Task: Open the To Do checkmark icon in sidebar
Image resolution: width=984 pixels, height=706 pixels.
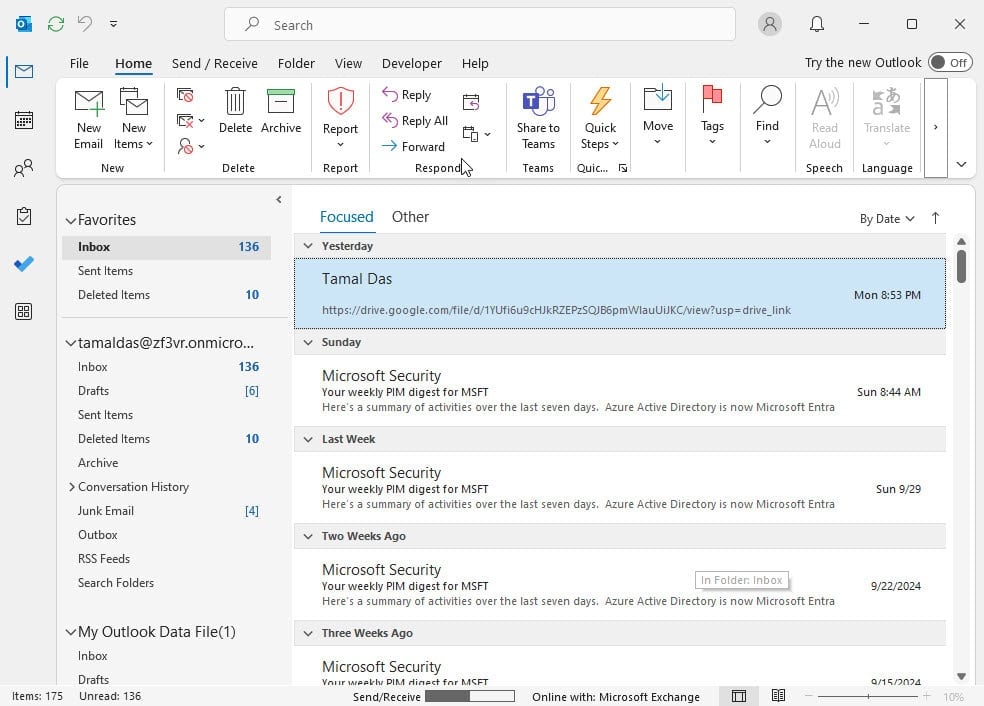Action: click(x=24, y=264)
